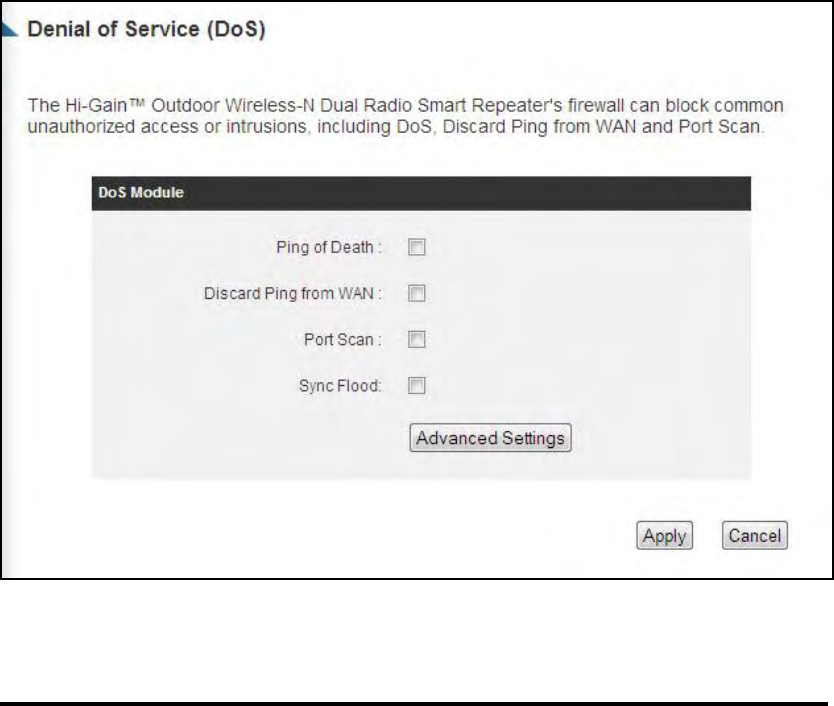Screen dimensions: 834x706
Task: Click the Sync Flood label text
Action: coord(340,386)
